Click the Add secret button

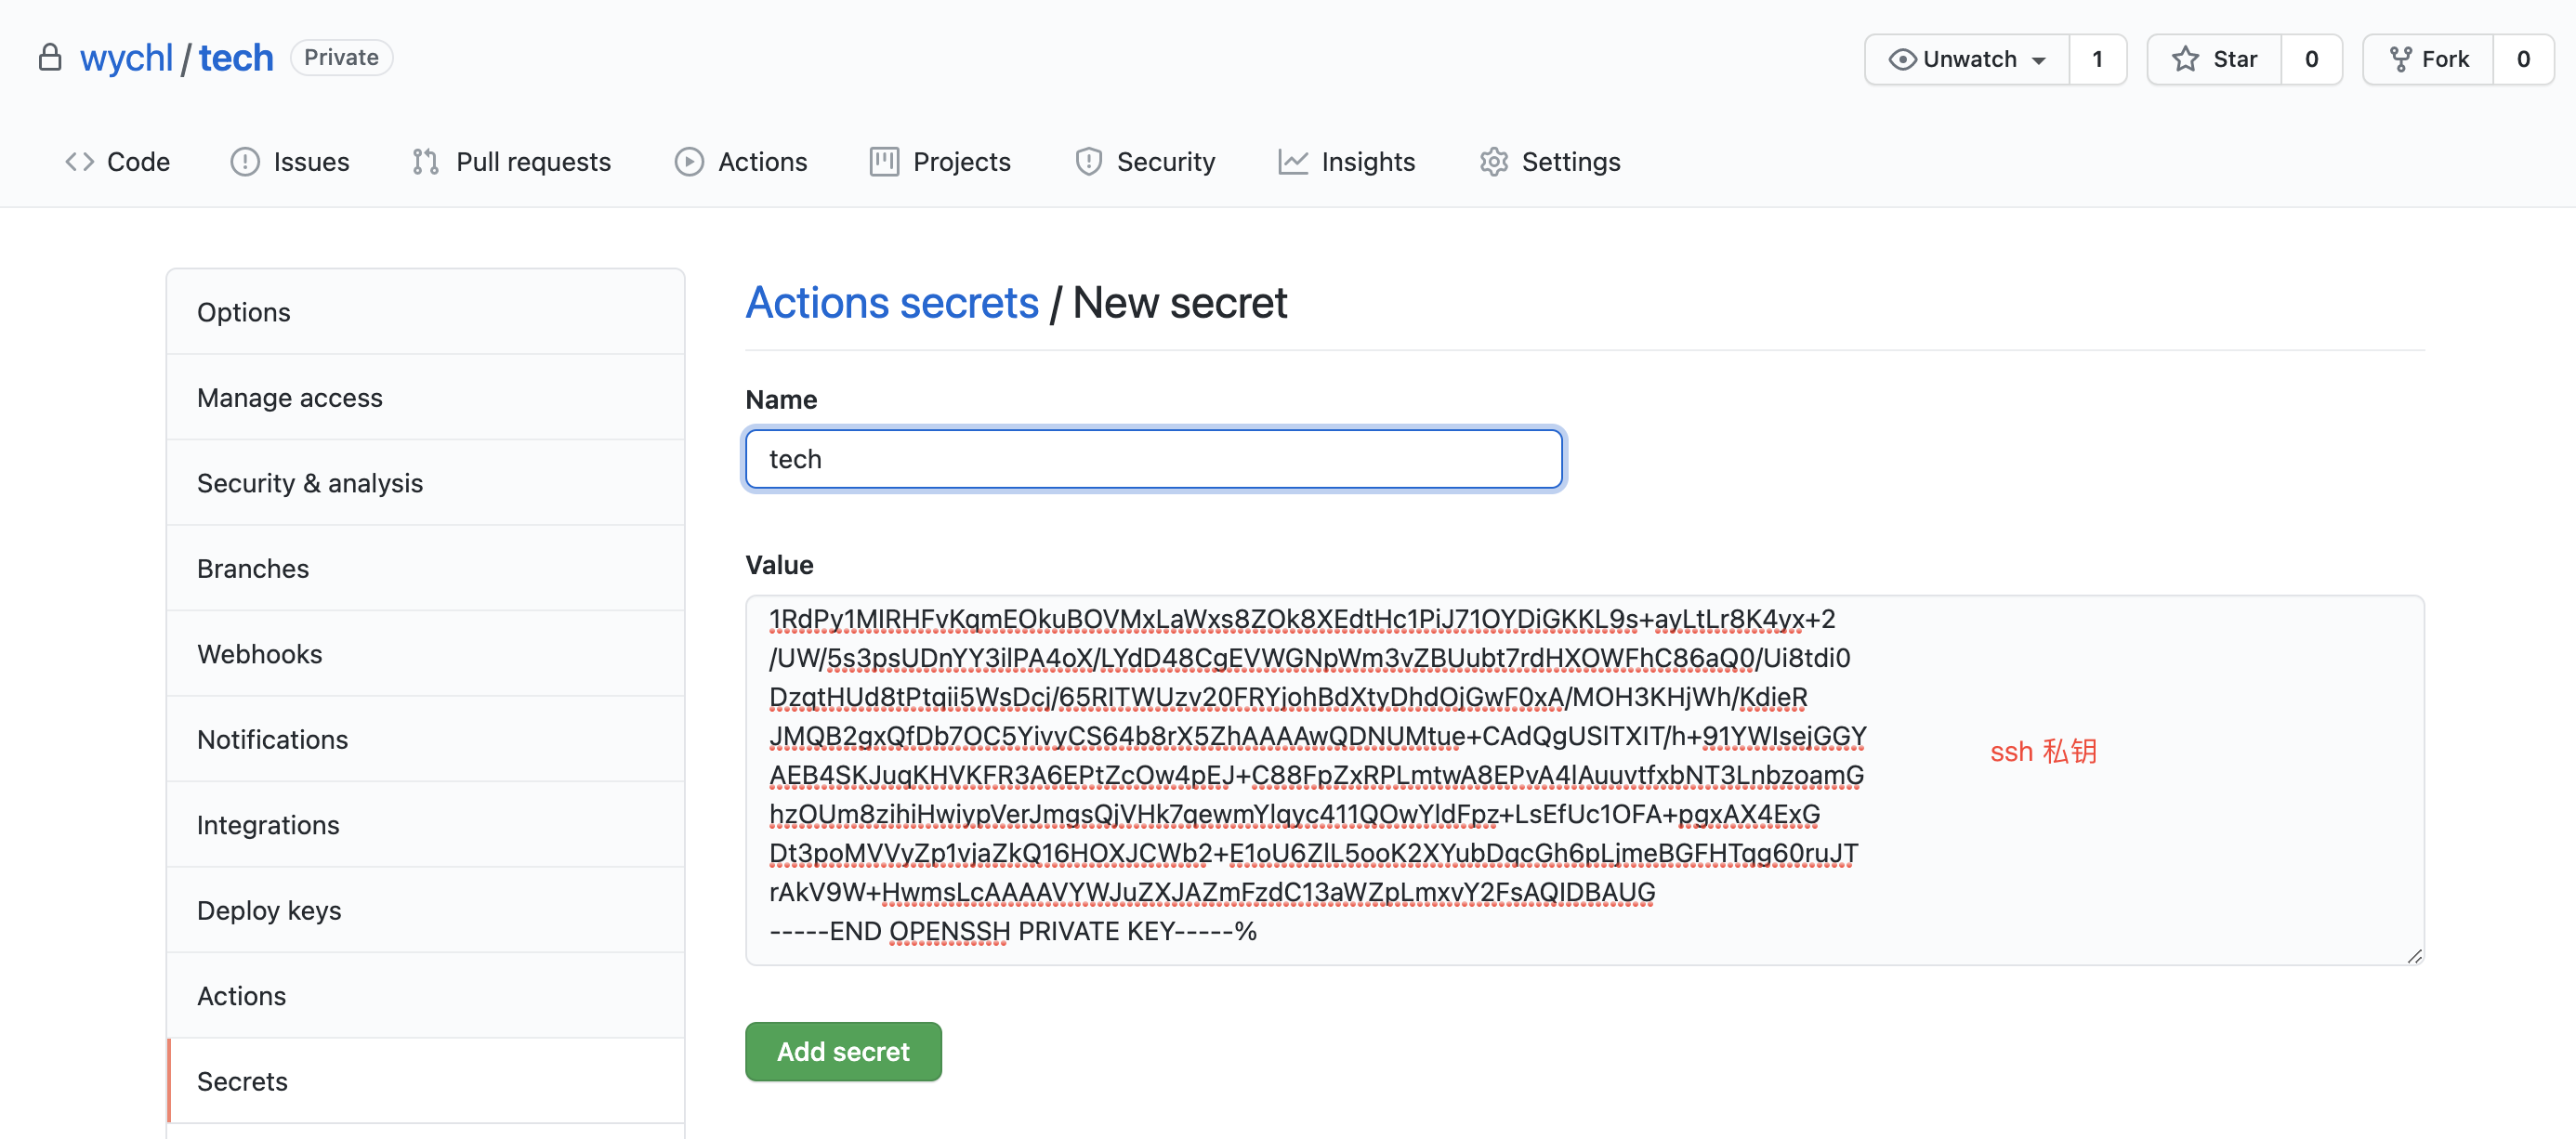click(843, 1051)
